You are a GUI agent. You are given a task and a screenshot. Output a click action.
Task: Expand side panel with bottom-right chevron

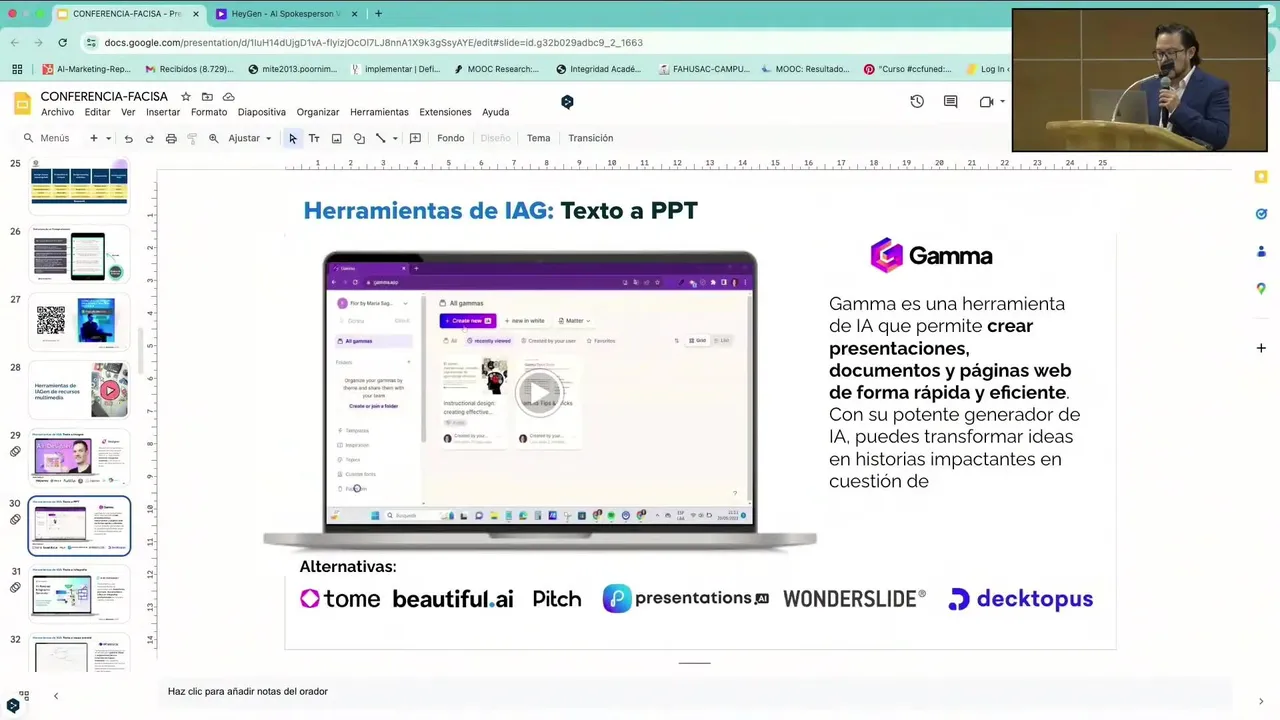[x=1261, y=701]
